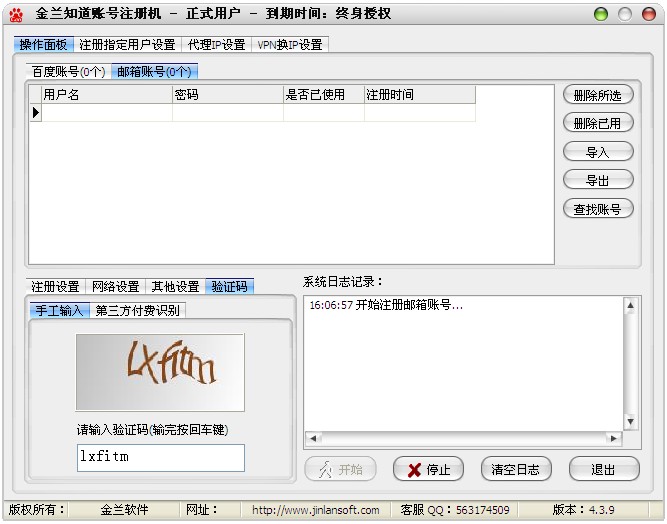This screenshot has width=667, height=524.
Task: Open 注册设置 tab
Action: [55, 286]
